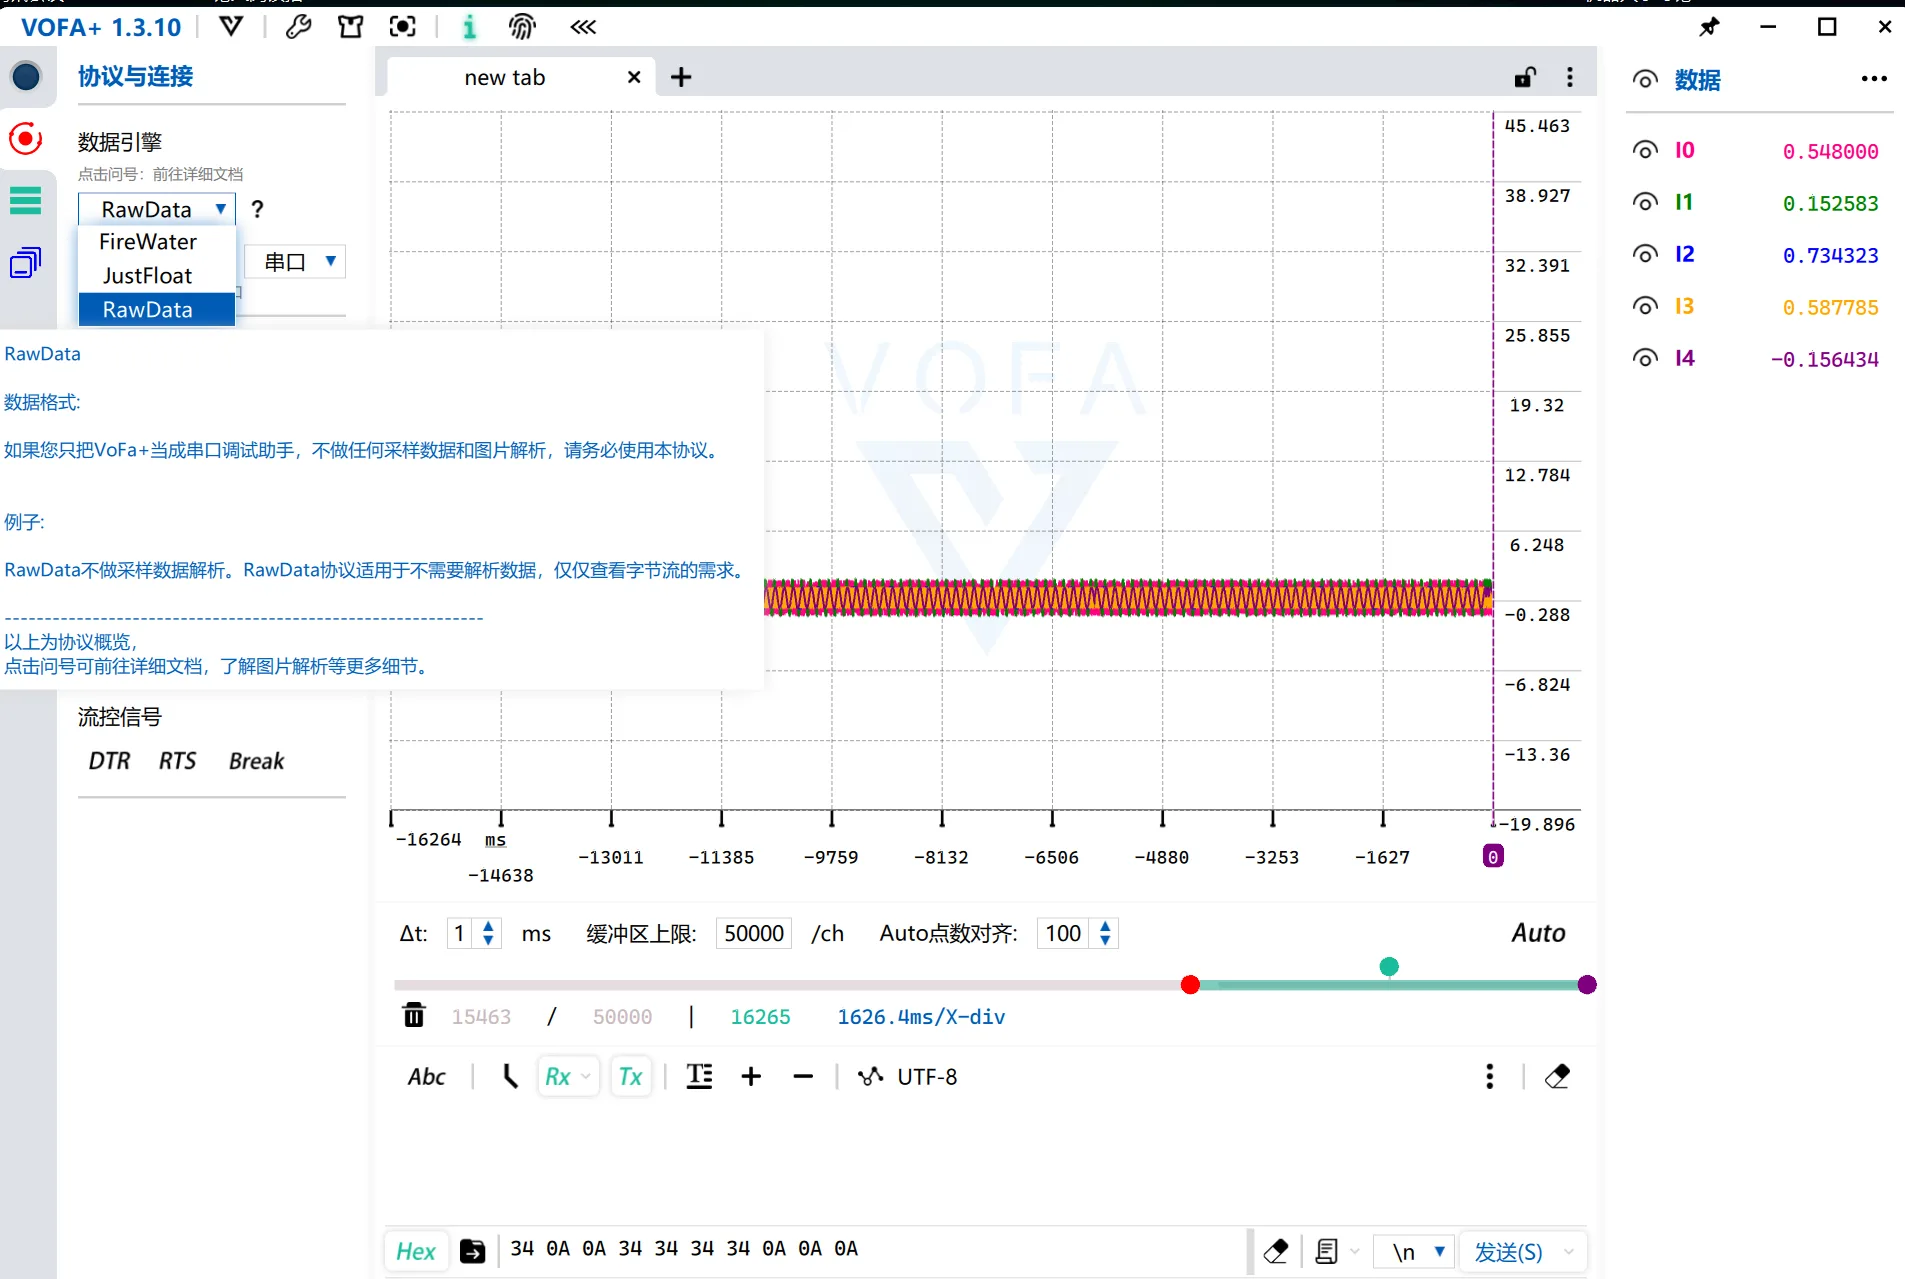This screenshot has width=1905, height=1279.
Task: Click the shirt skin theme icon
Action: coord(350,27)
